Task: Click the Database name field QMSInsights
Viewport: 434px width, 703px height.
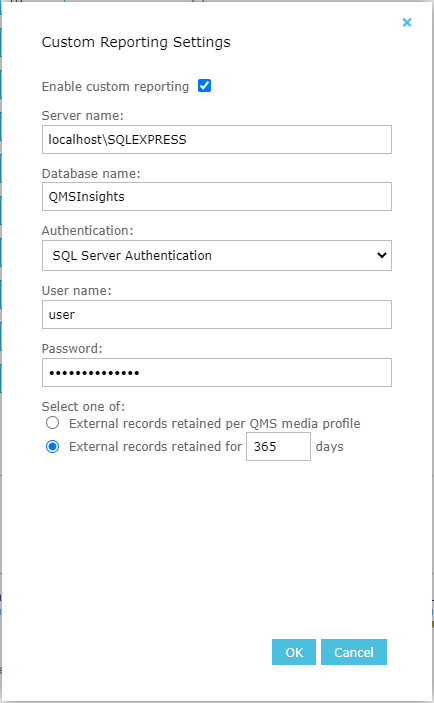Action: (217, 196)
